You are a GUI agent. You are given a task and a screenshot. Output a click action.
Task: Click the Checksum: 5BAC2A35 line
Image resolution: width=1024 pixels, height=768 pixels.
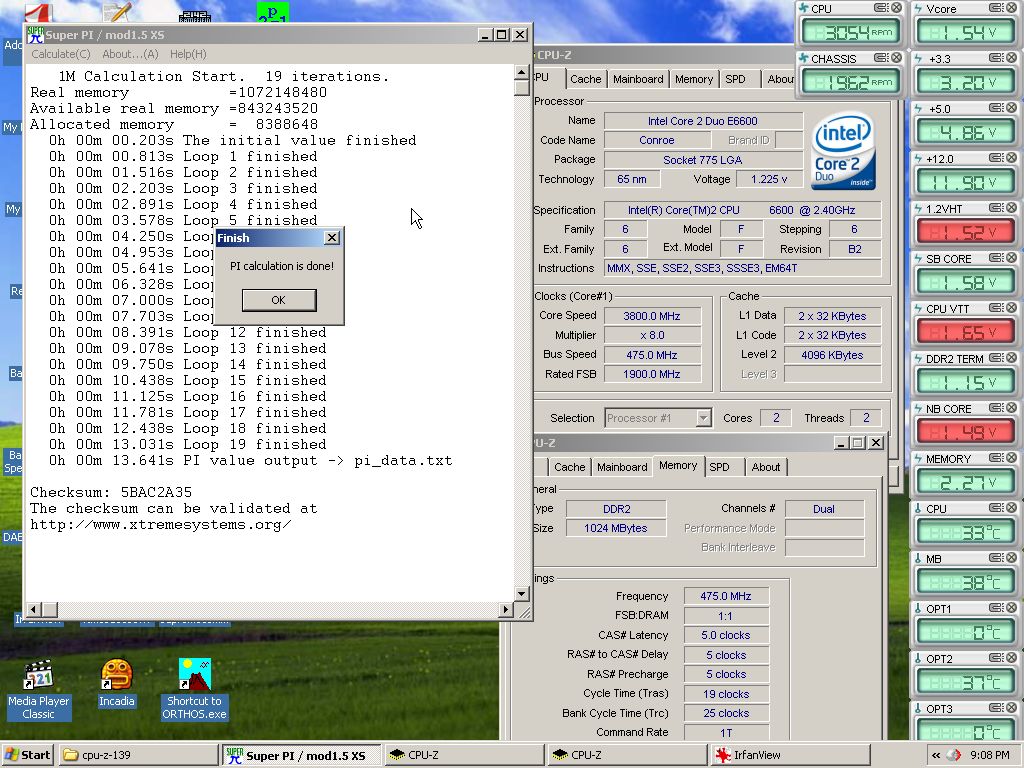pyautogui.click(x=111, y=492)
